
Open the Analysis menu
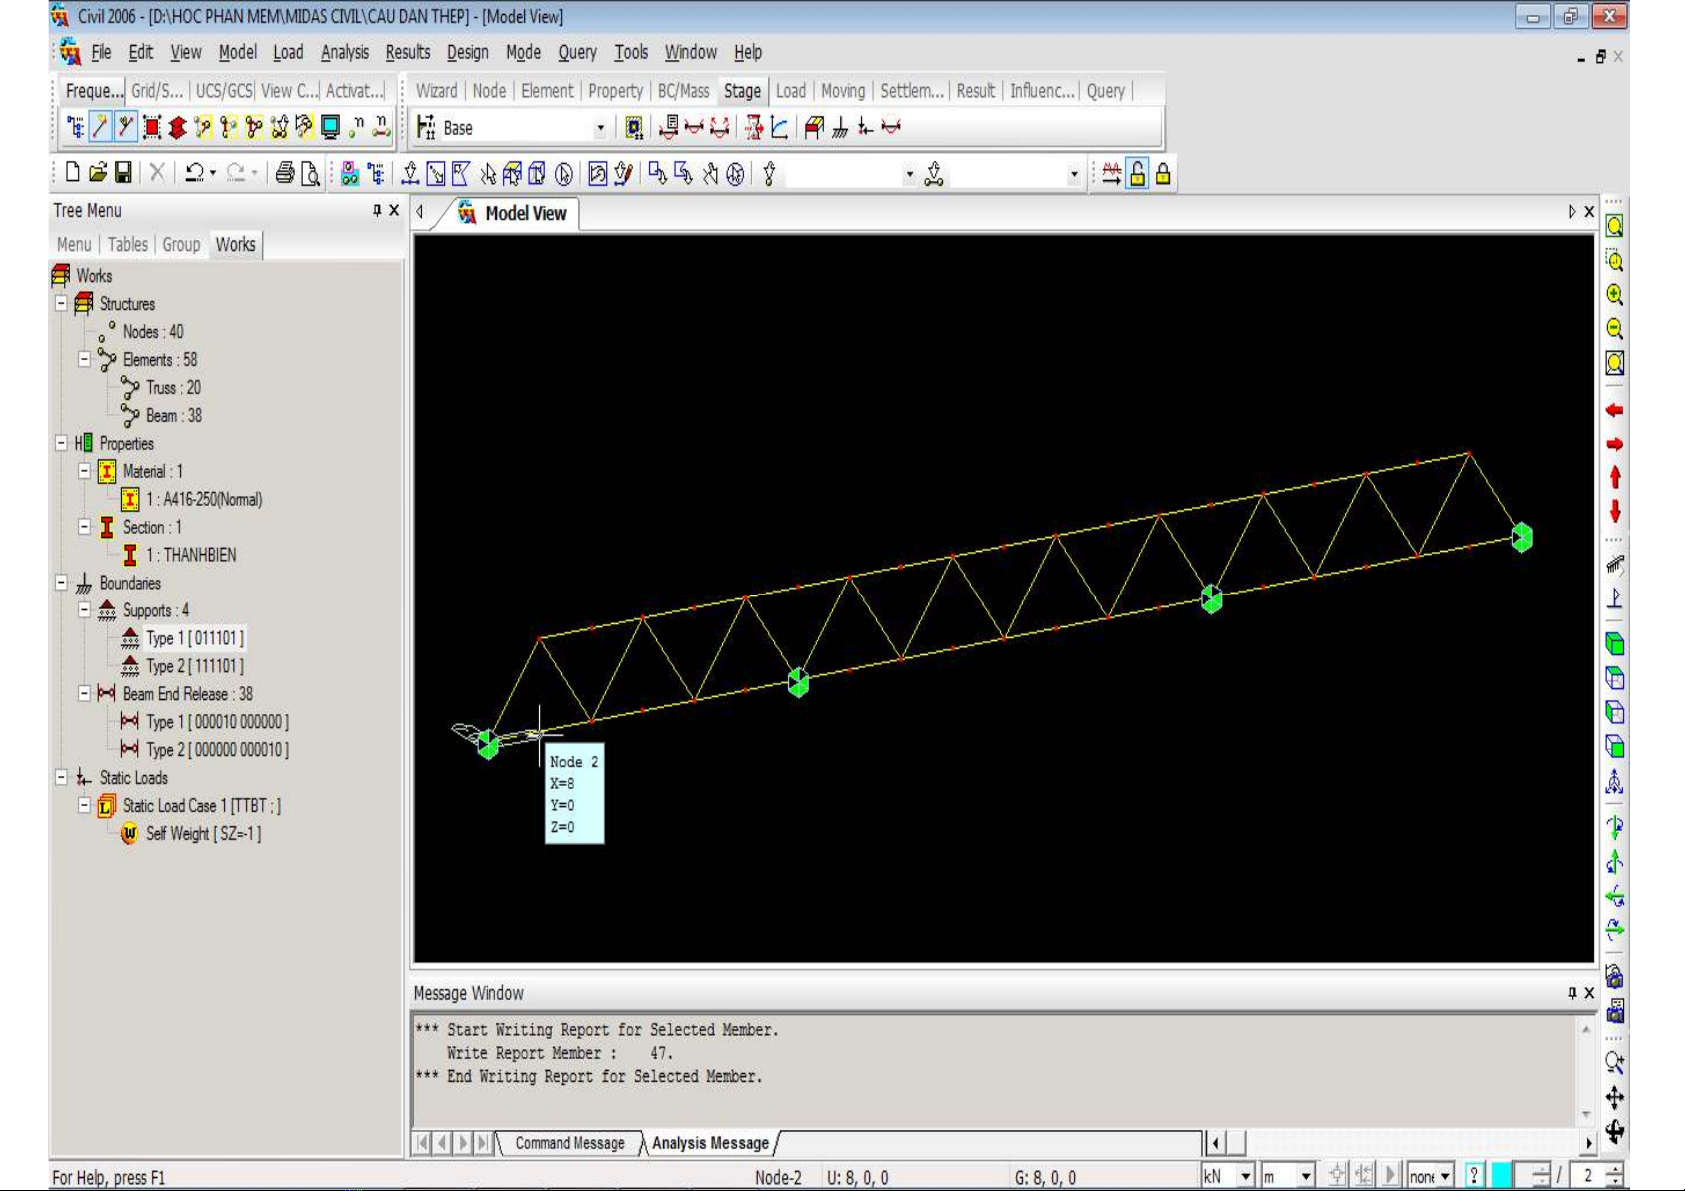point(344,52)
